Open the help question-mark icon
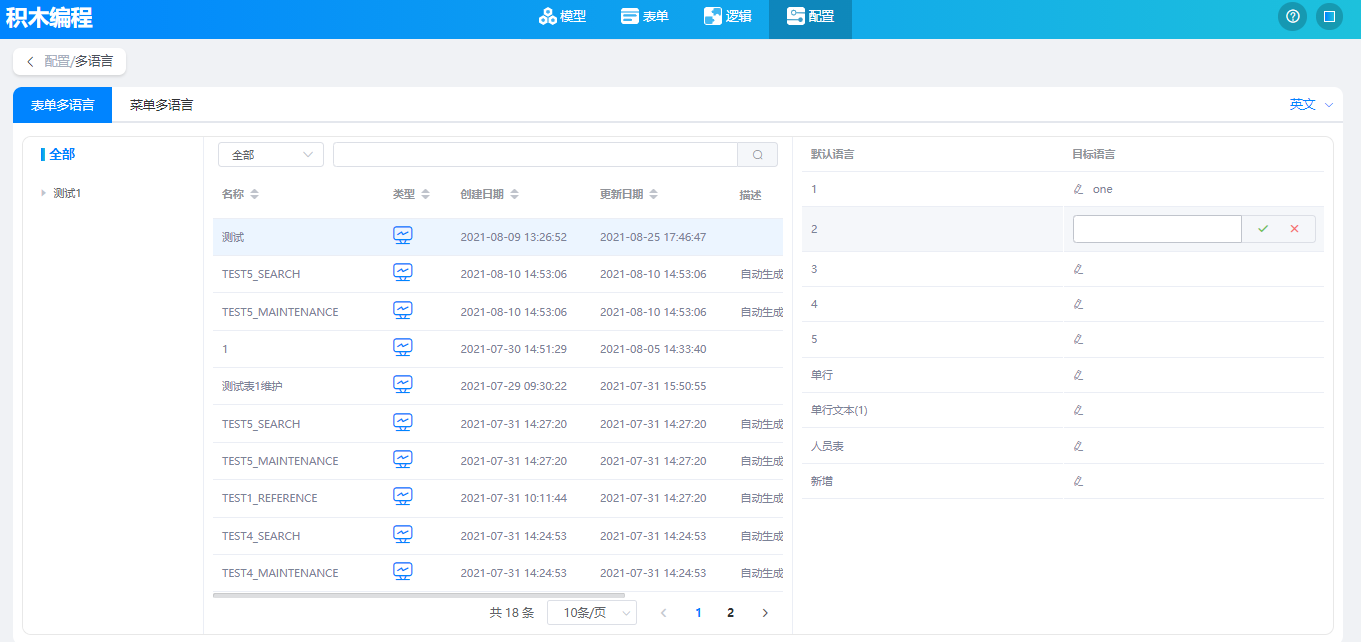Viewport: 1361px width, 642px height. coord(1293,16)
